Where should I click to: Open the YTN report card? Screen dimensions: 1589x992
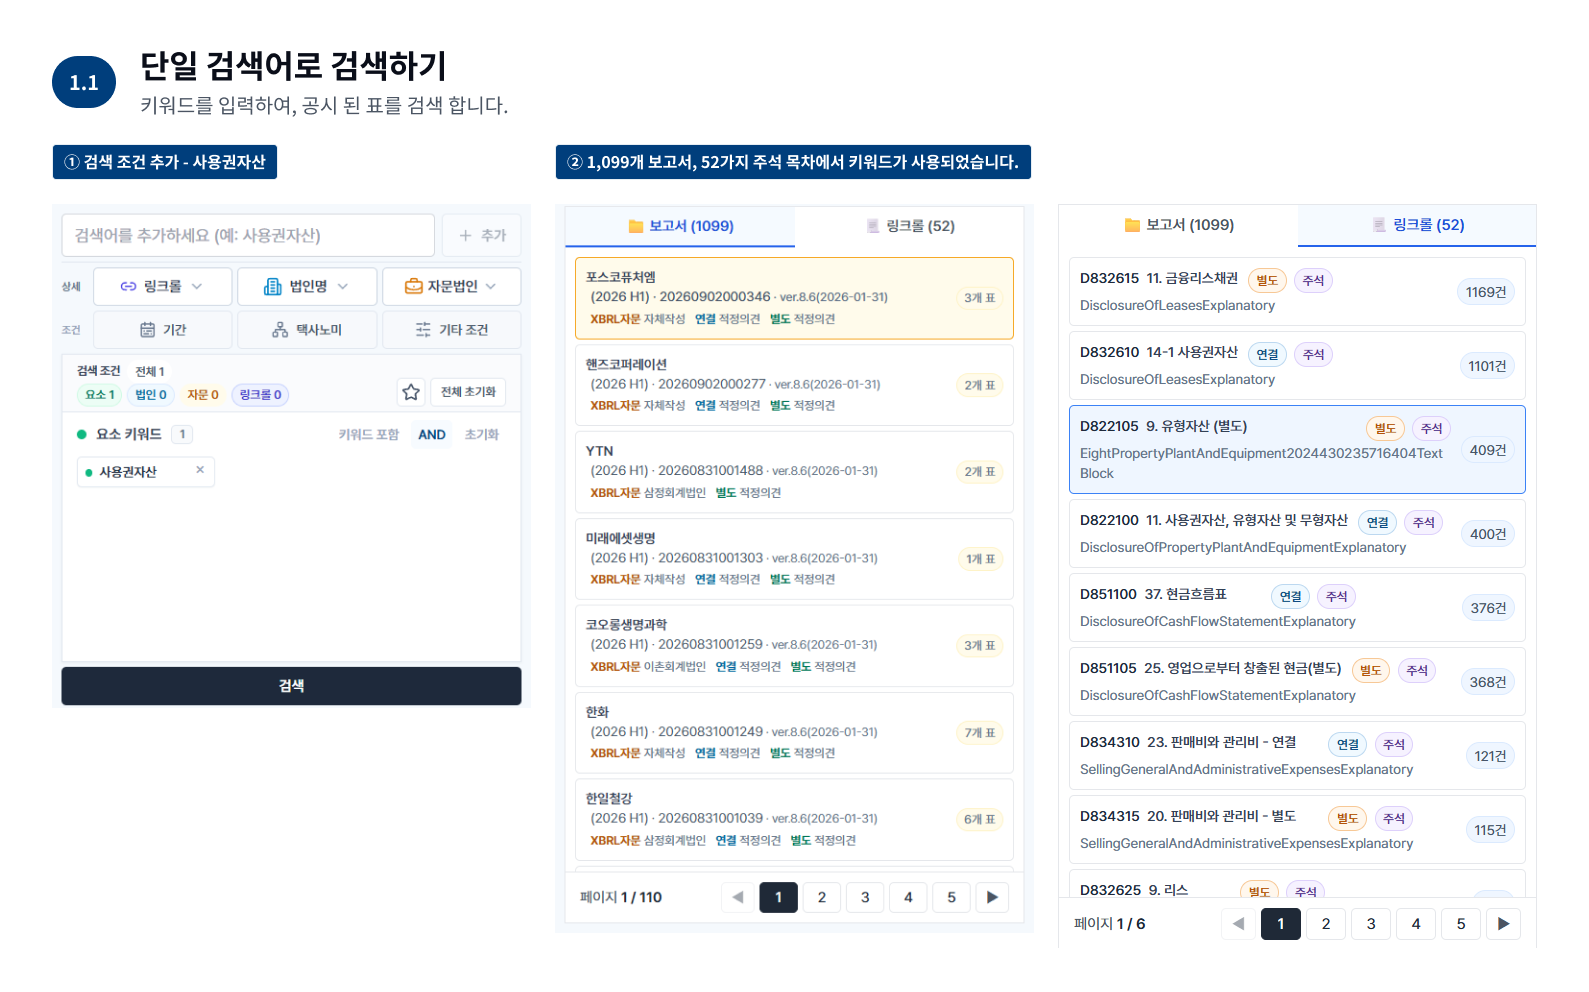coord(794,472)
